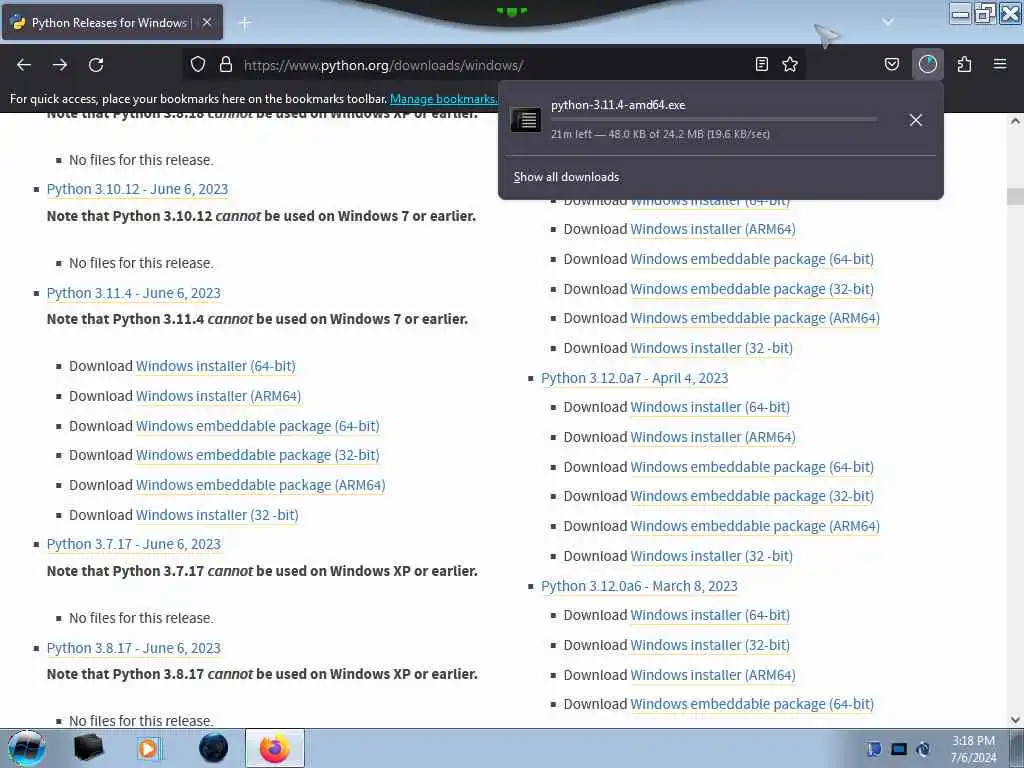Download 3.11.4 Windows embeddable package (32-bit)

(257, 455)
